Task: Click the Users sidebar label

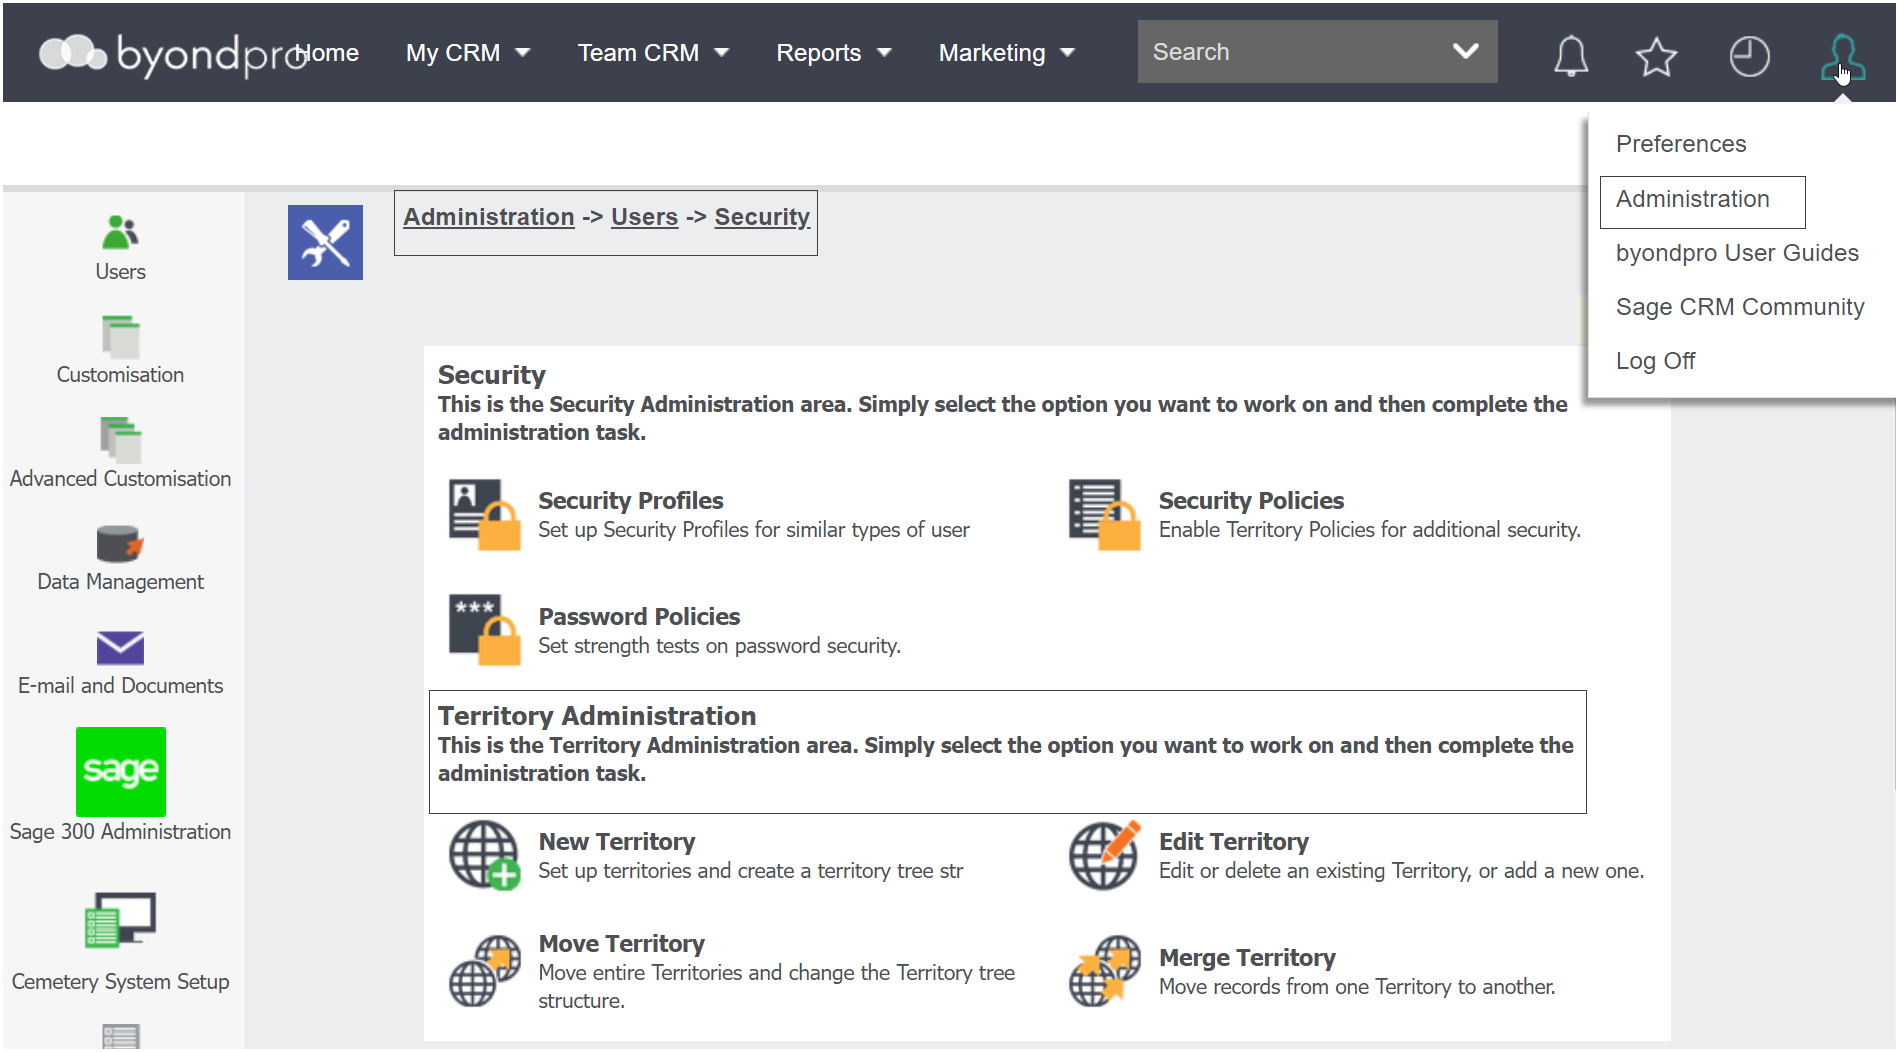Action: (120, 272)
